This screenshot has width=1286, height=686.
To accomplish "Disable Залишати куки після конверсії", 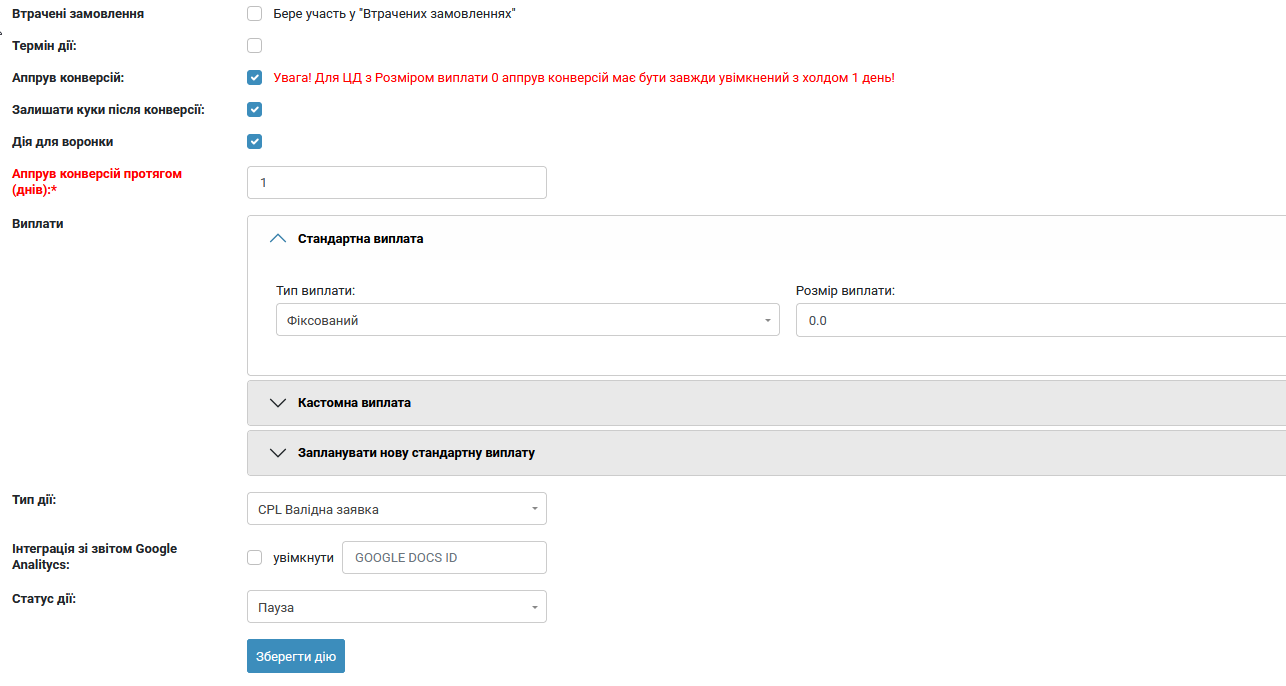I will coord(254,109).
